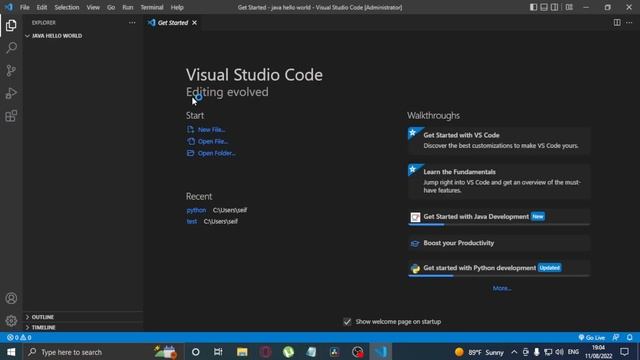Open Get Started with Java Development walkthrough

[499, 217]
